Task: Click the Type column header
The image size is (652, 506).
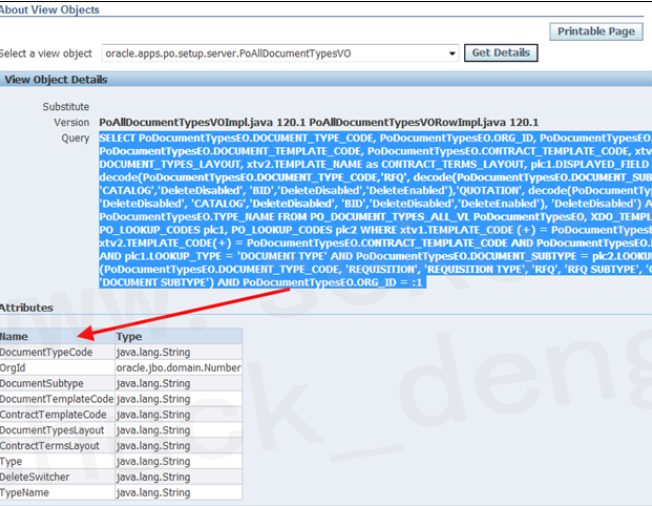Action: click(179, 336)
